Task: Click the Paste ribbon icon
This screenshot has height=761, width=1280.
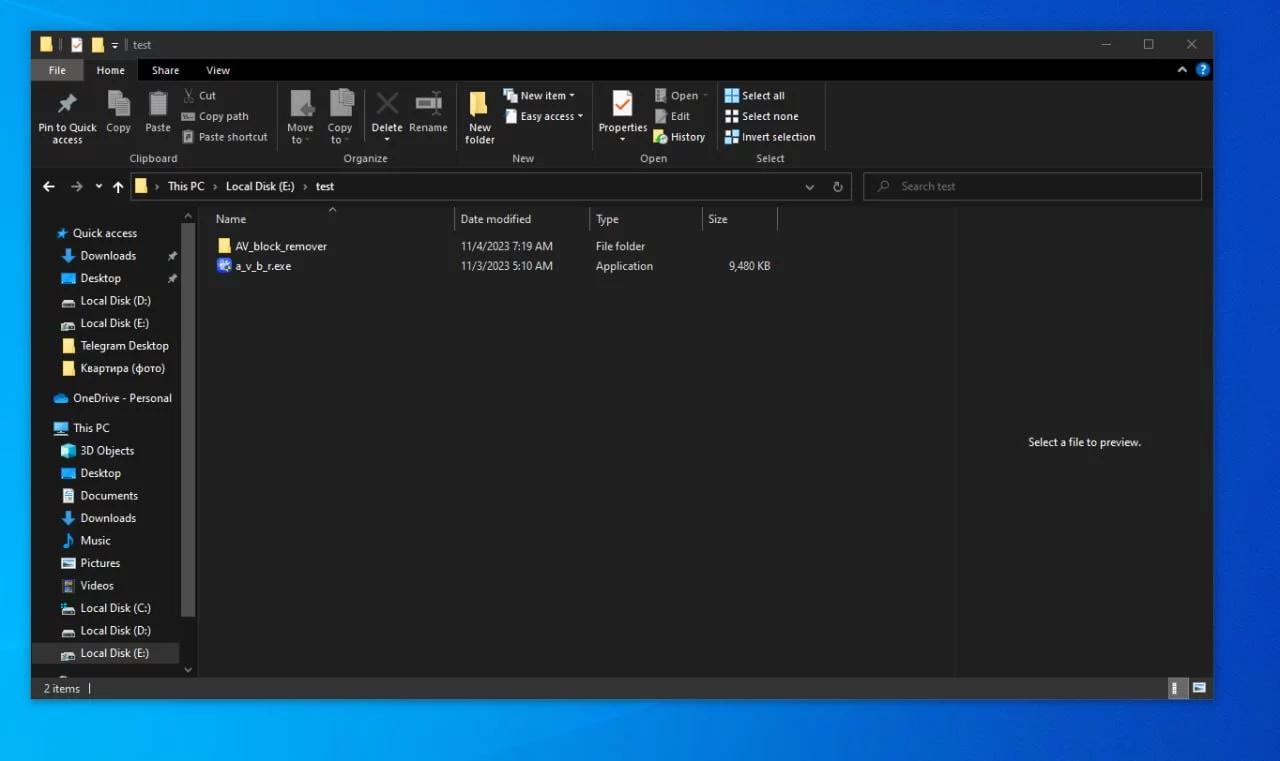Action: pos(158,104)
